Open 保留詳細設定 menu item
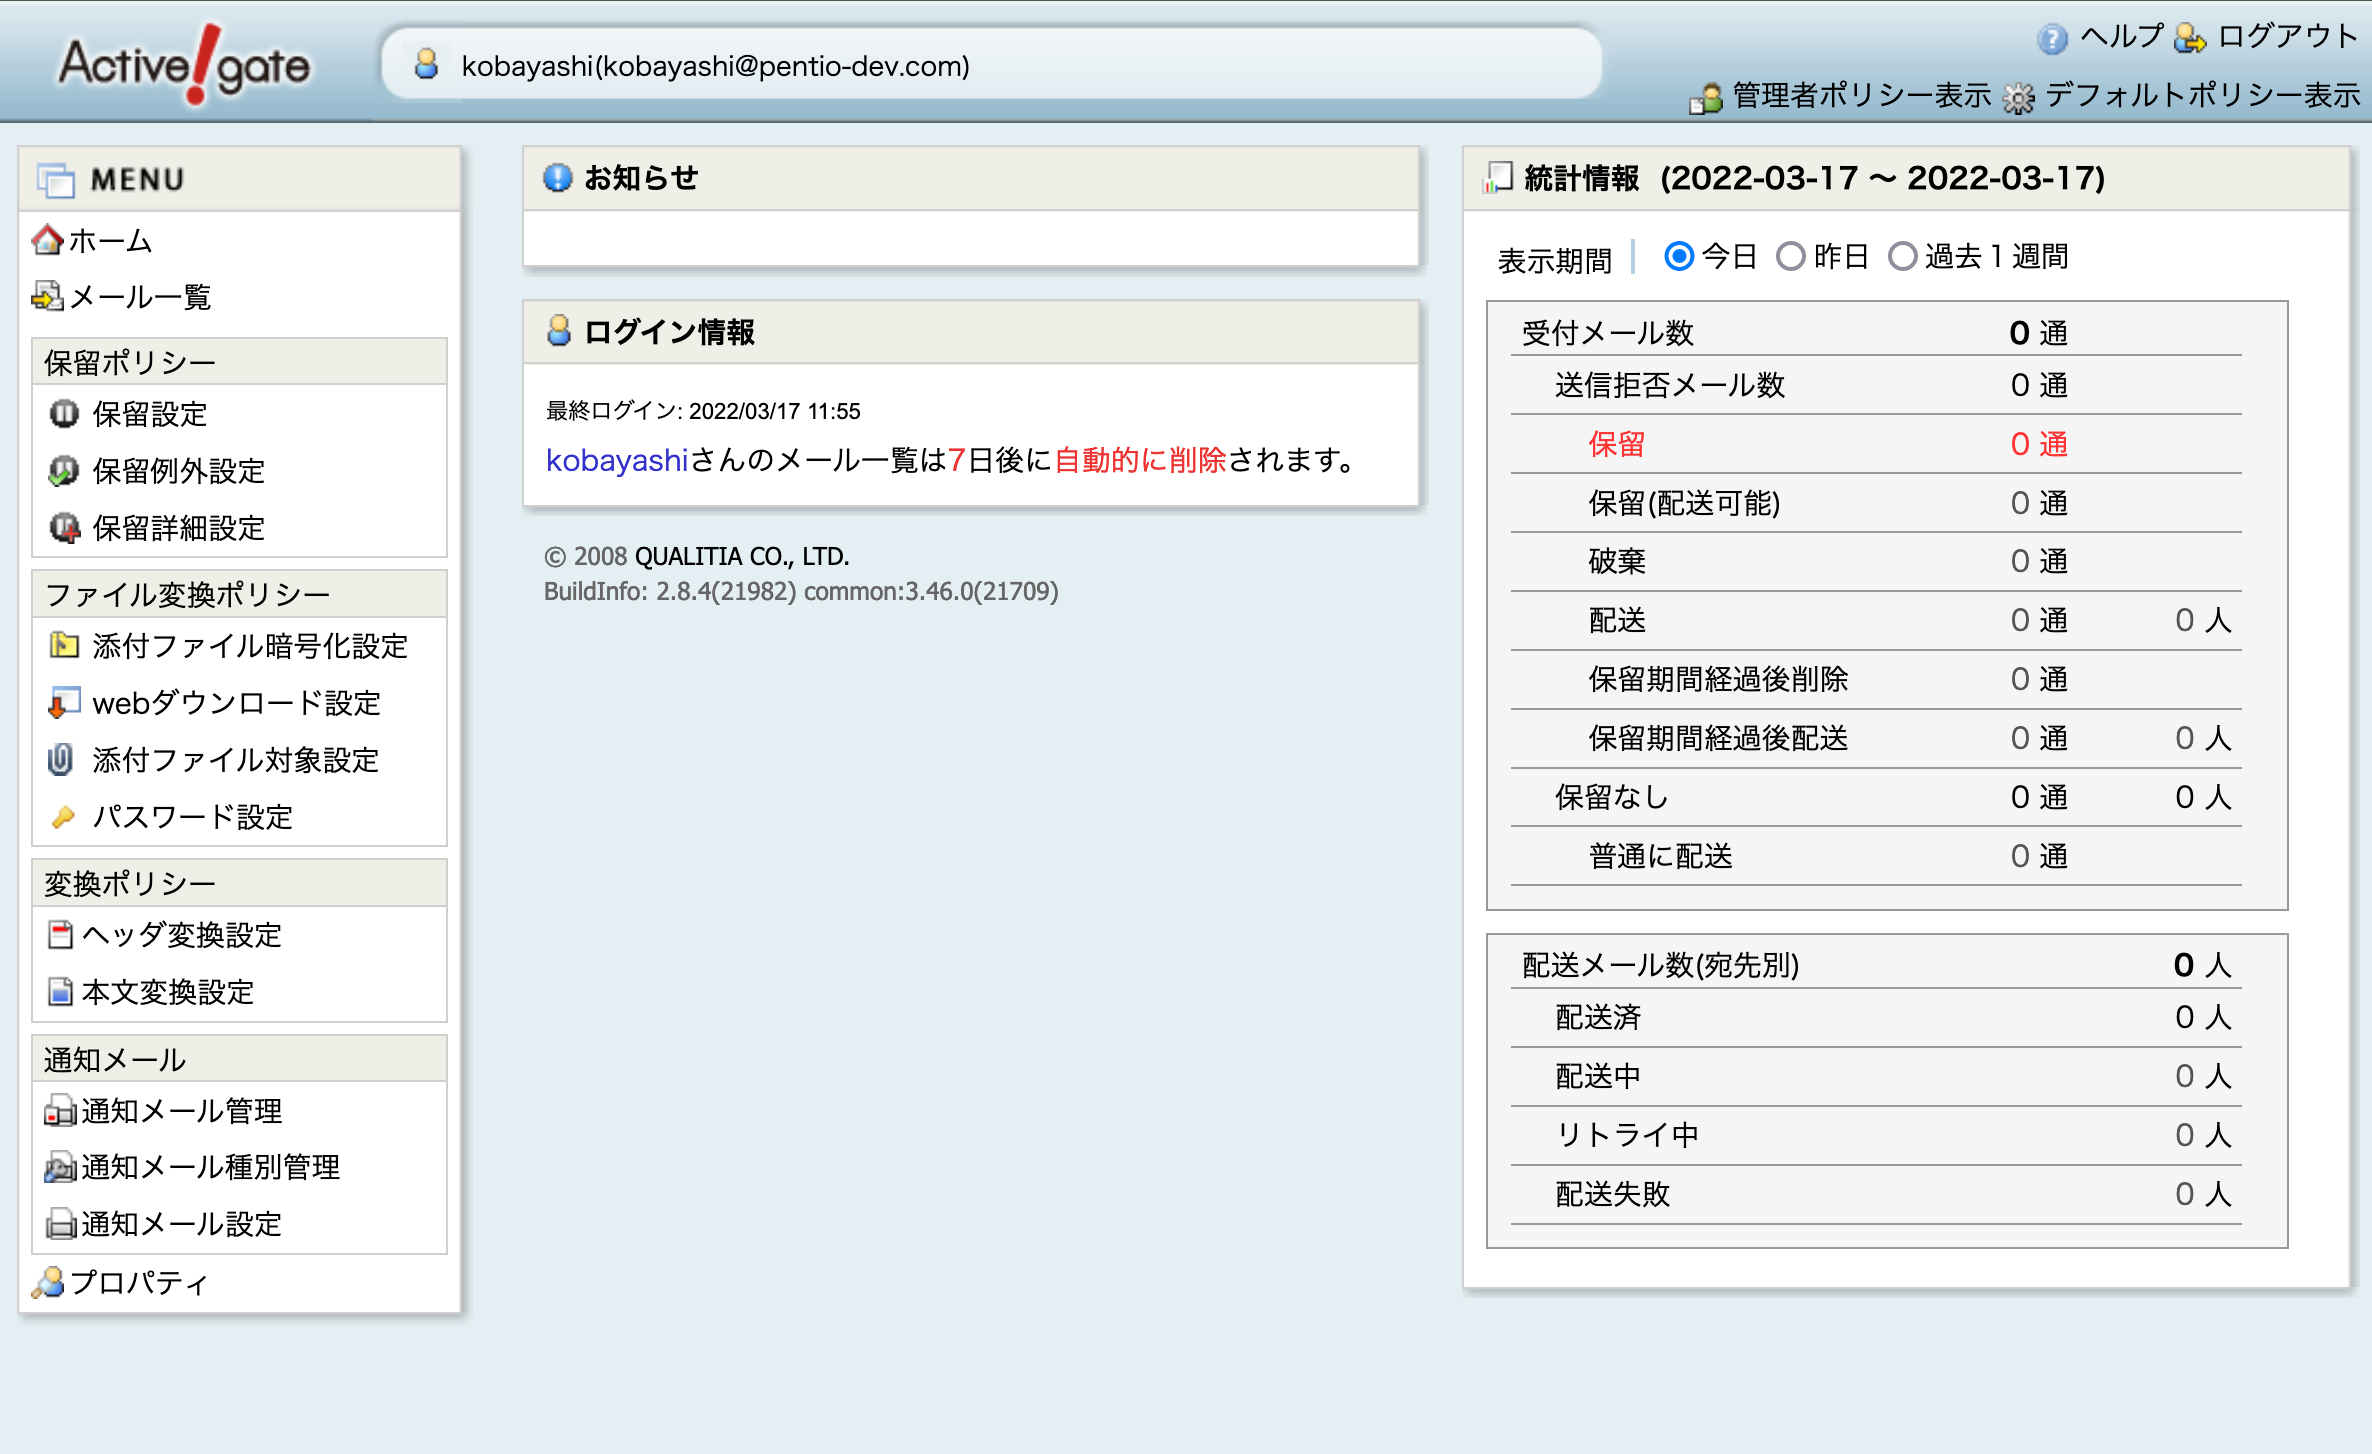The height and width of the screenshot is (1454, 2372). 179,527
